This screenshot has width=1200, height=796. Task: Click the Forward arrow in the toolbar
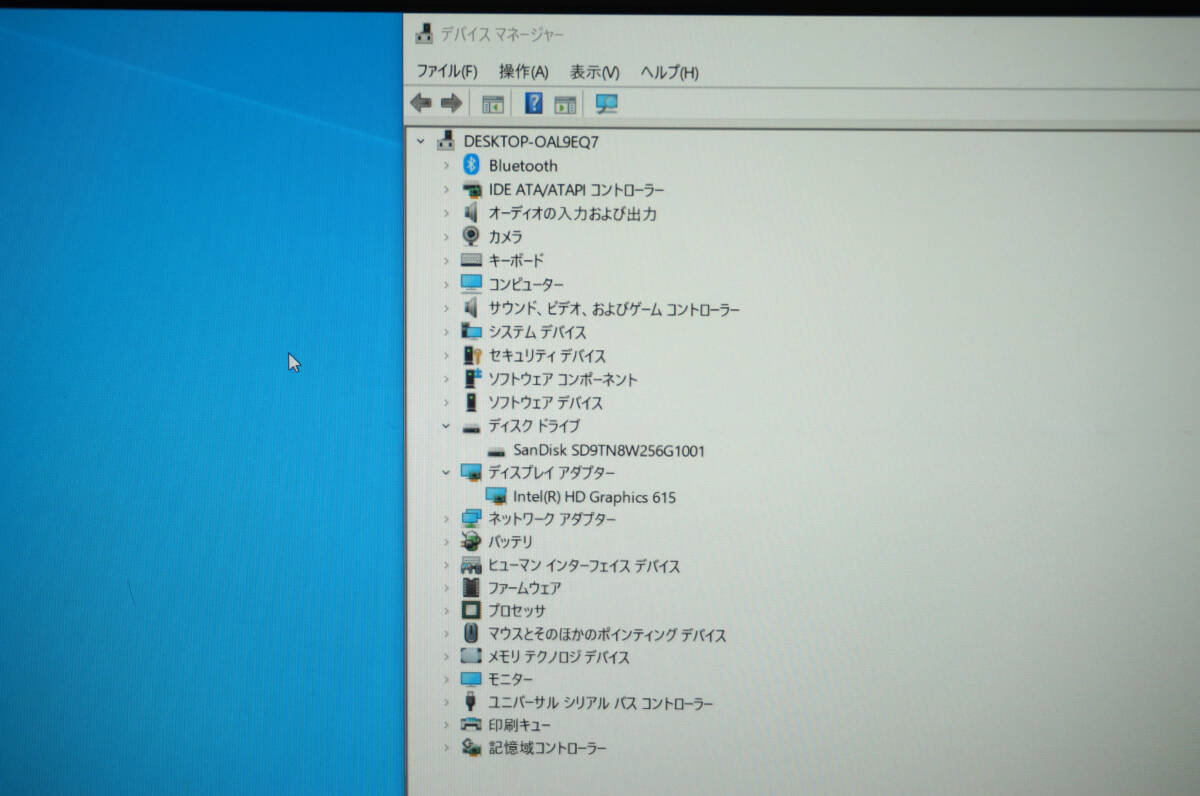pos(451,103)
